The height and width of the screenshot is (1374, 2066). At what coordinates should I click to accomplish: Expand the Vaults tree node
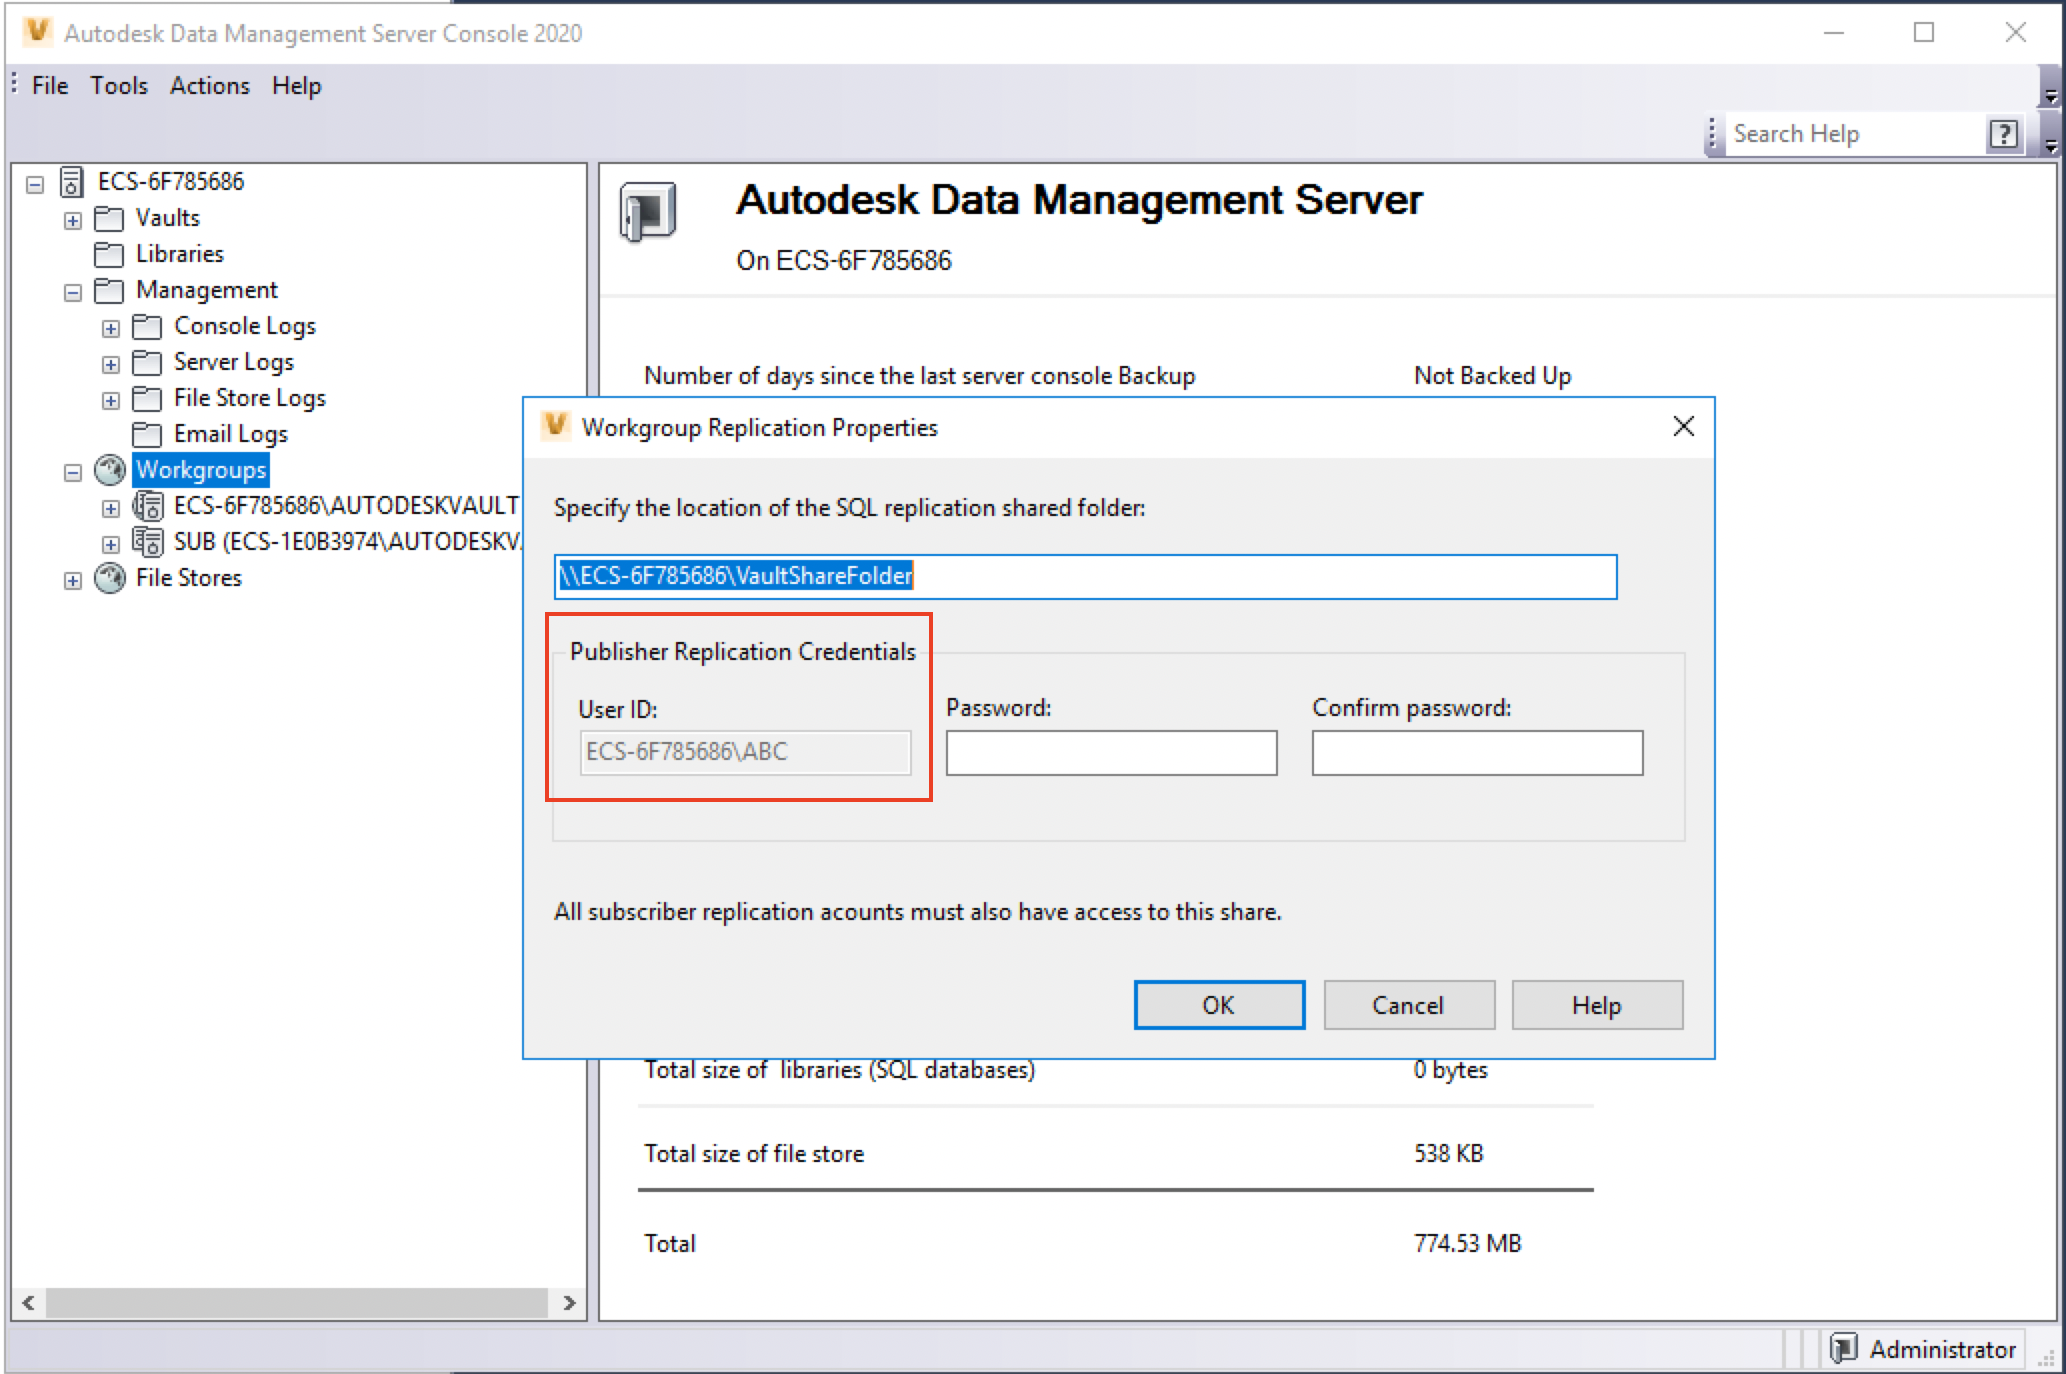(x=73, y=220)
